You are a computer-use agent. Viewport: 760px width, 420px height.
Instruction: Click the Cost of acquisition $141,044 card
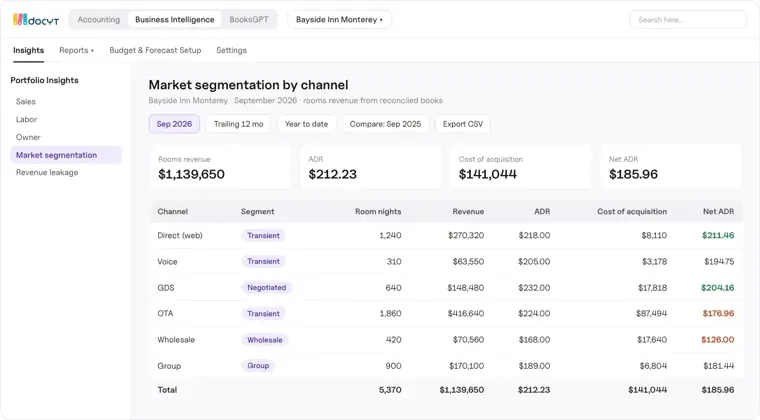tap(521, 167)
